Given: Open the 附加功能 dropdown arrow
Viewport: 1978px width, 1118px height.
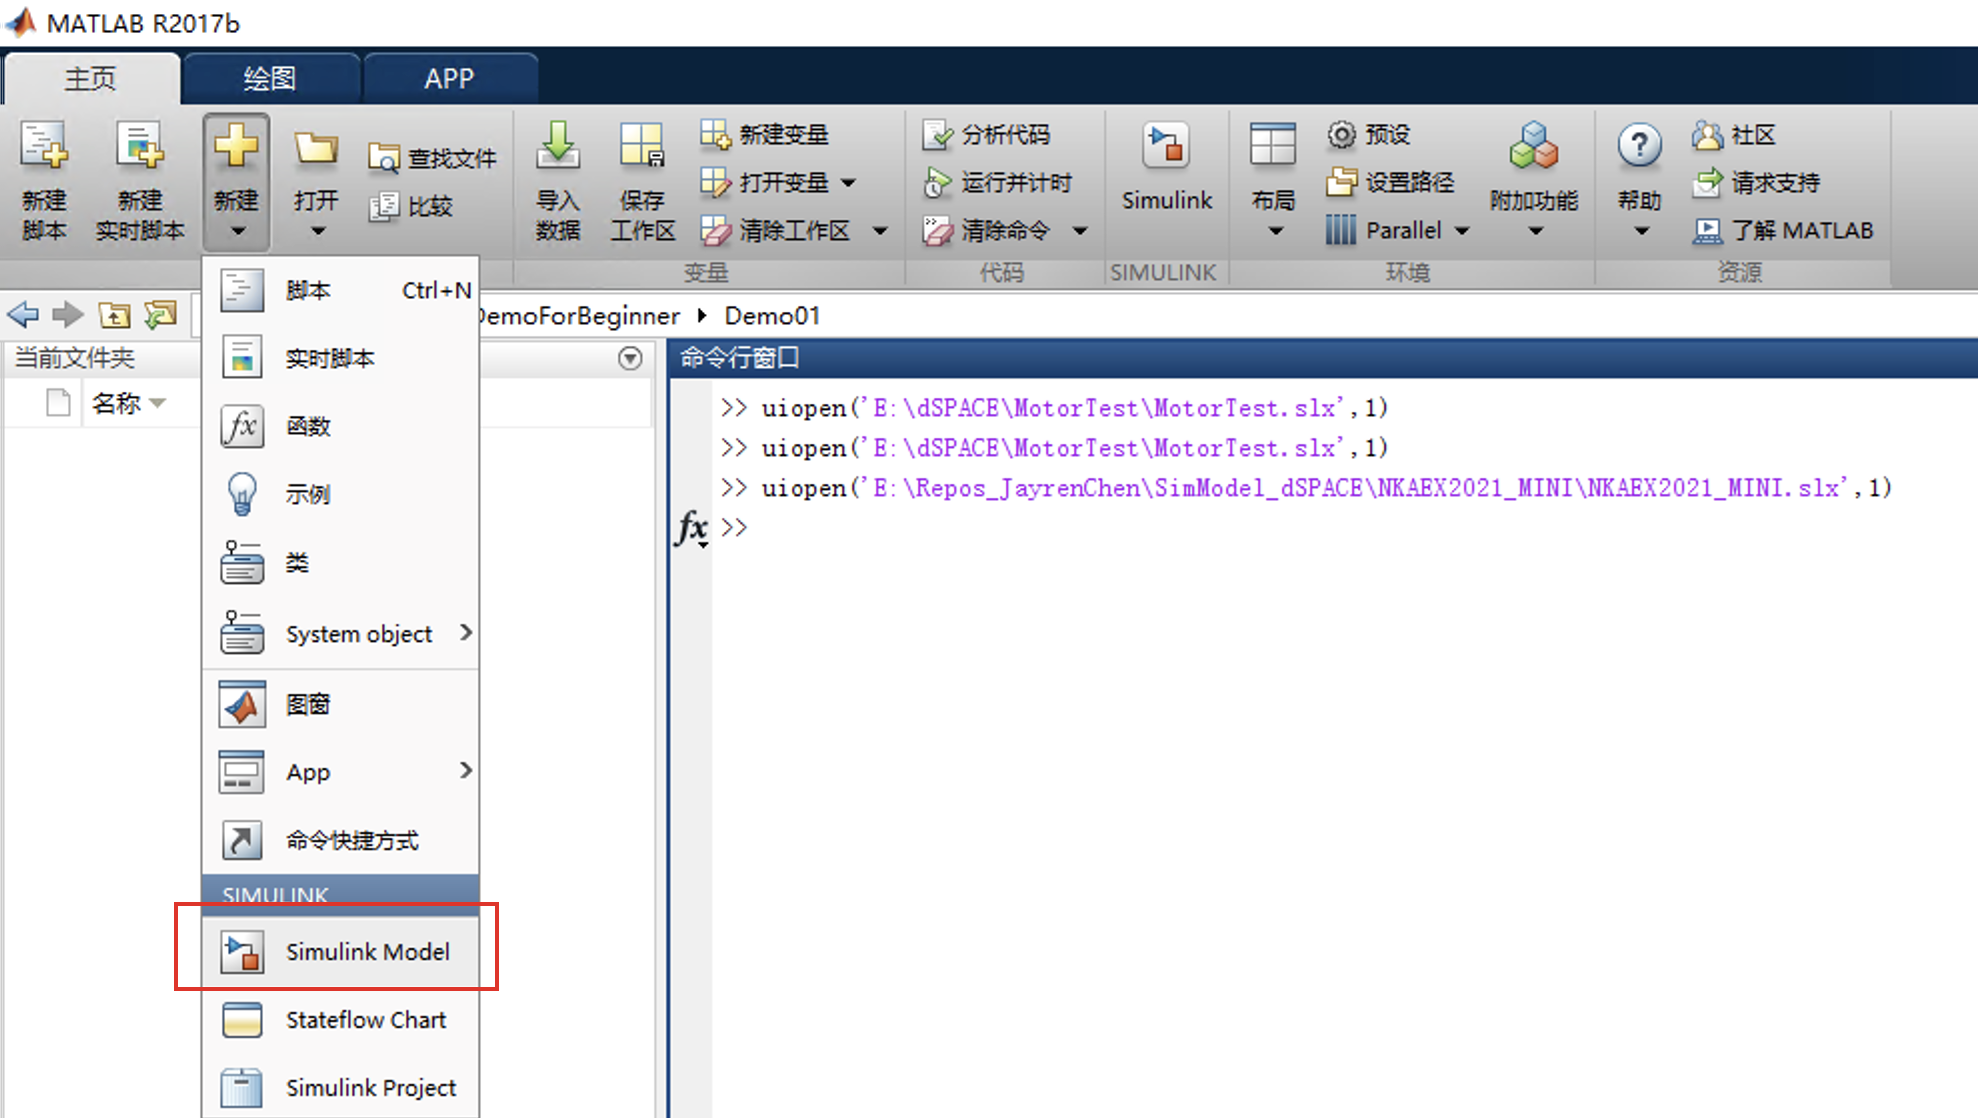Looking at the screenshot, I should point(1536,231).
